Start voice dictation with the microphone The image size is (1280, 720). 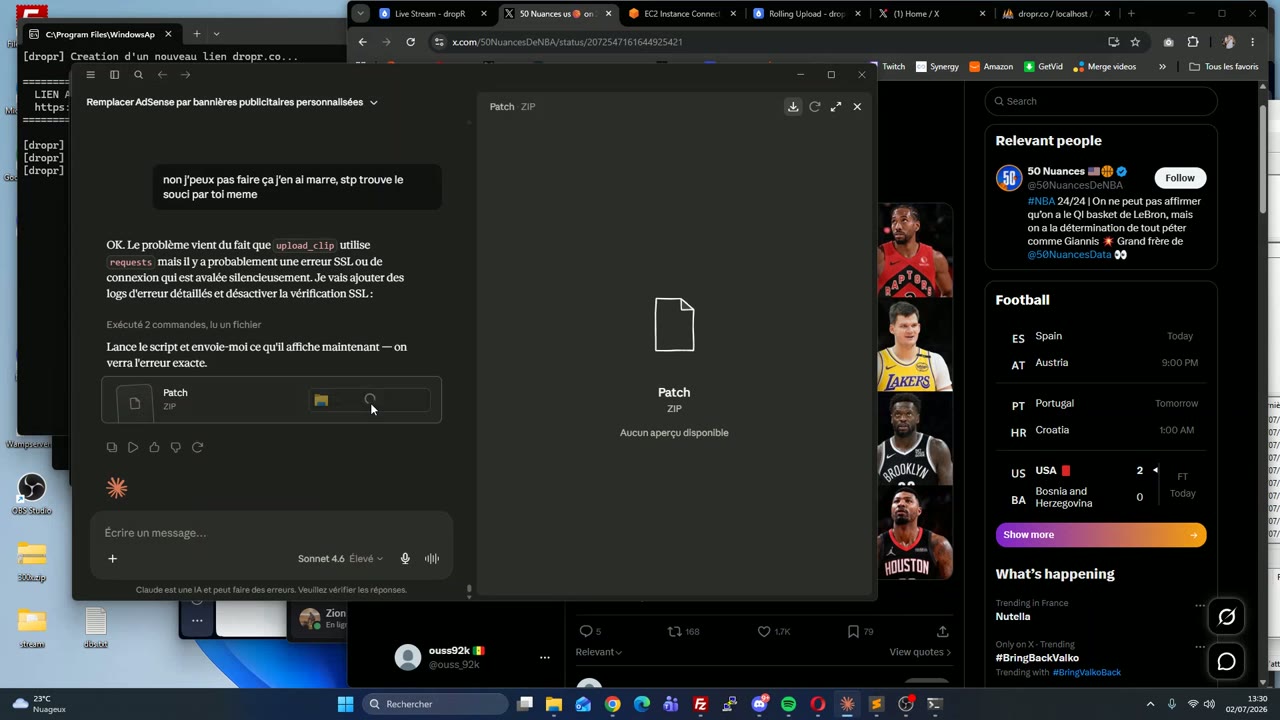tap(405, 559)
